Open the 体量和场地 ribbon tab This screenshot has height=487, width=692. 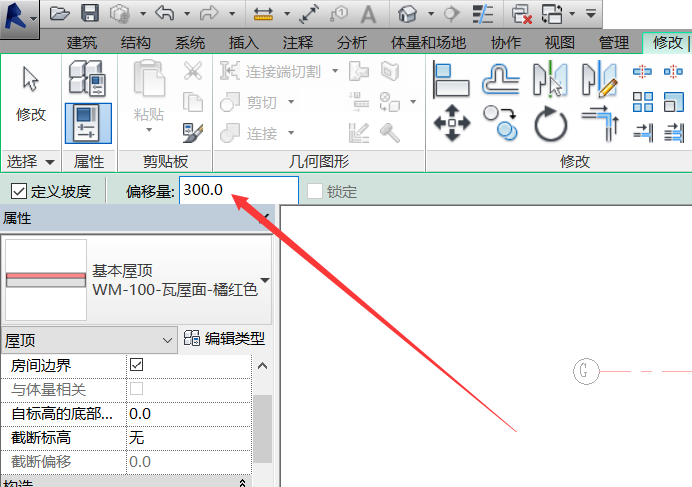pos(428,43)
